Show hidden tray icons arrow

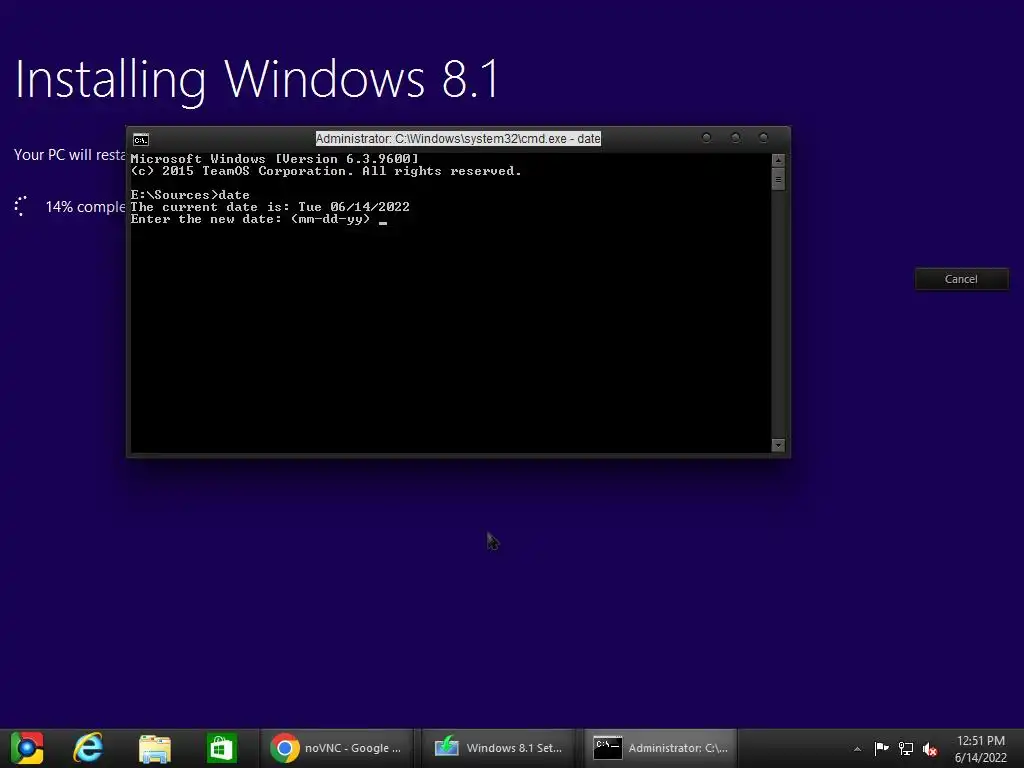point(857,749)
